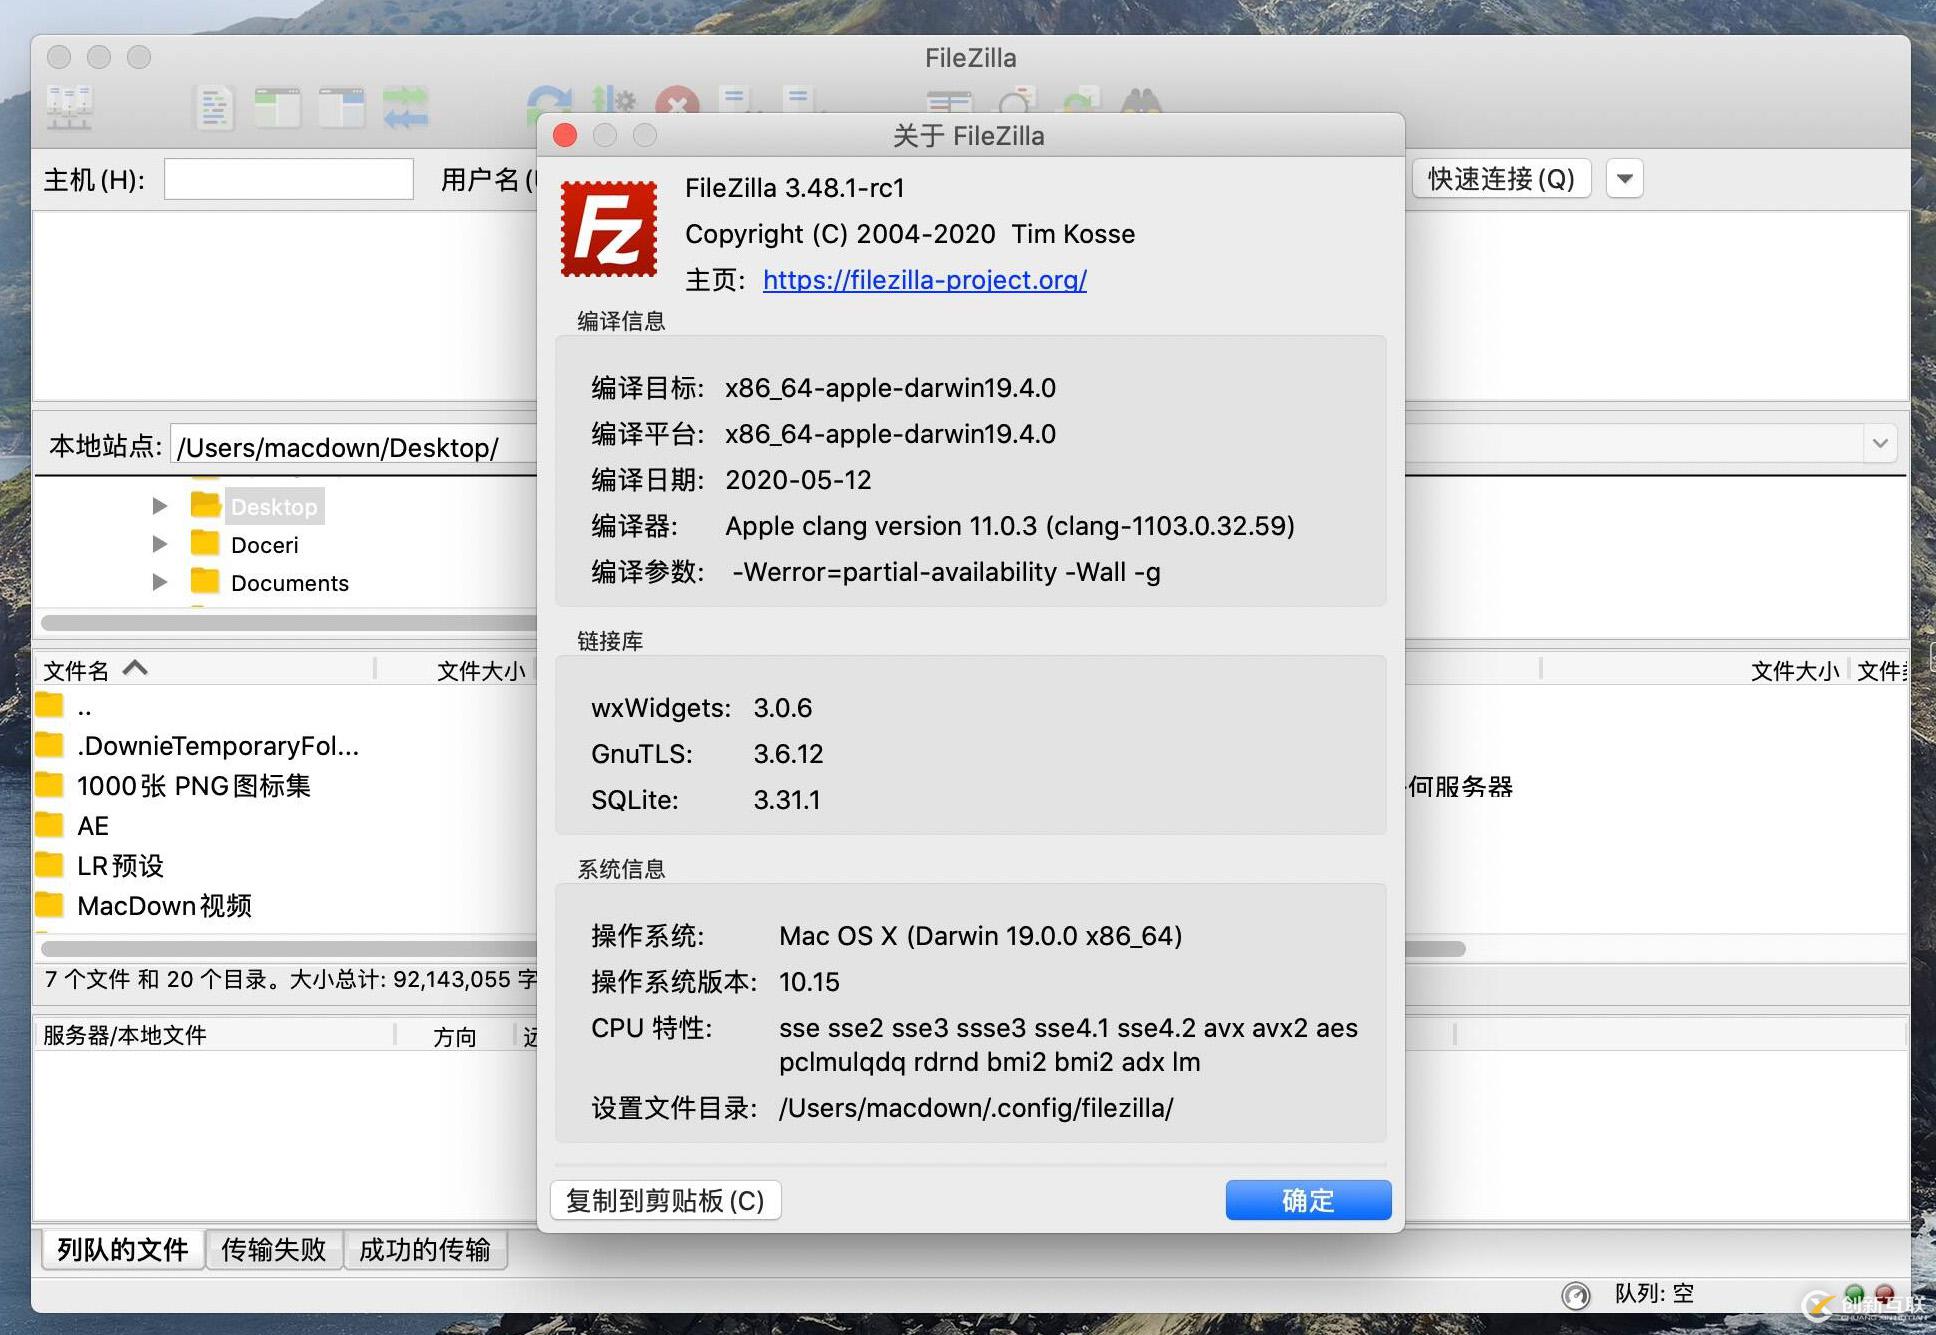The image size is (1936, 1335).
Task: Click the AE folder icon
Action: (49, 825)
